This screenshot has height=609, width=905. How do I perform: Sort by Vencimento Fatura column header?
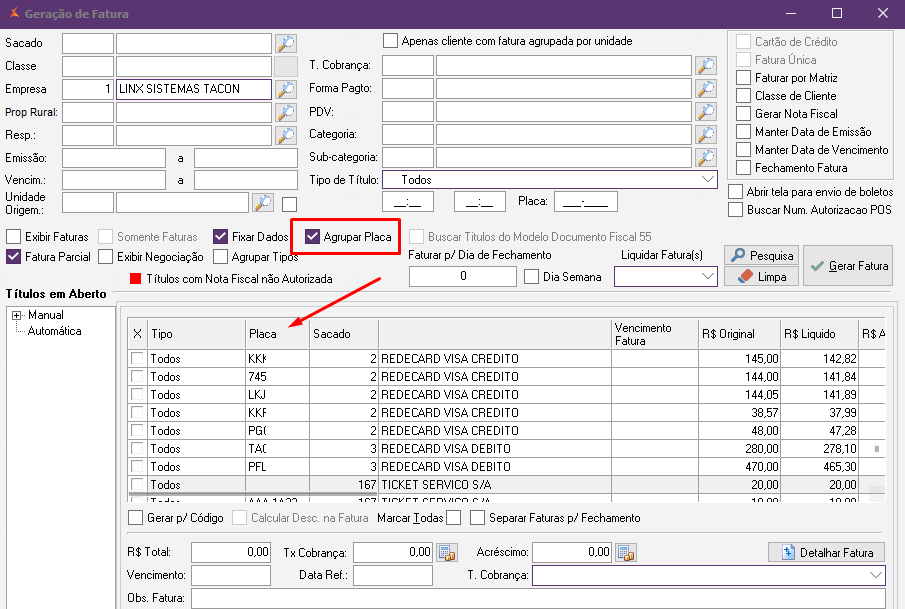655,334
